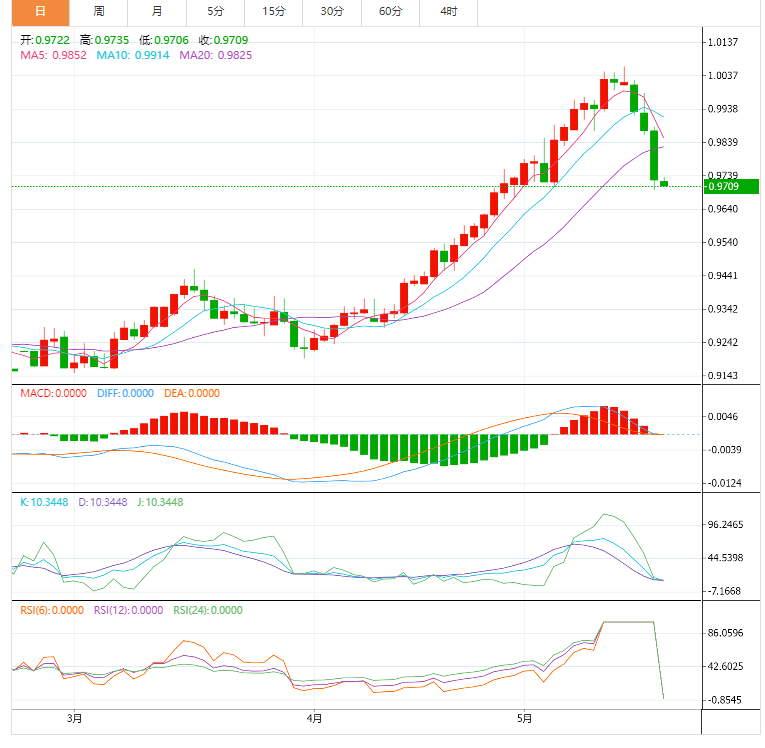Image resolution: width=765 pixels, height=748 pixels.
Task: Click the RSI(6):0.0000 label
Action: coord(52,610)
